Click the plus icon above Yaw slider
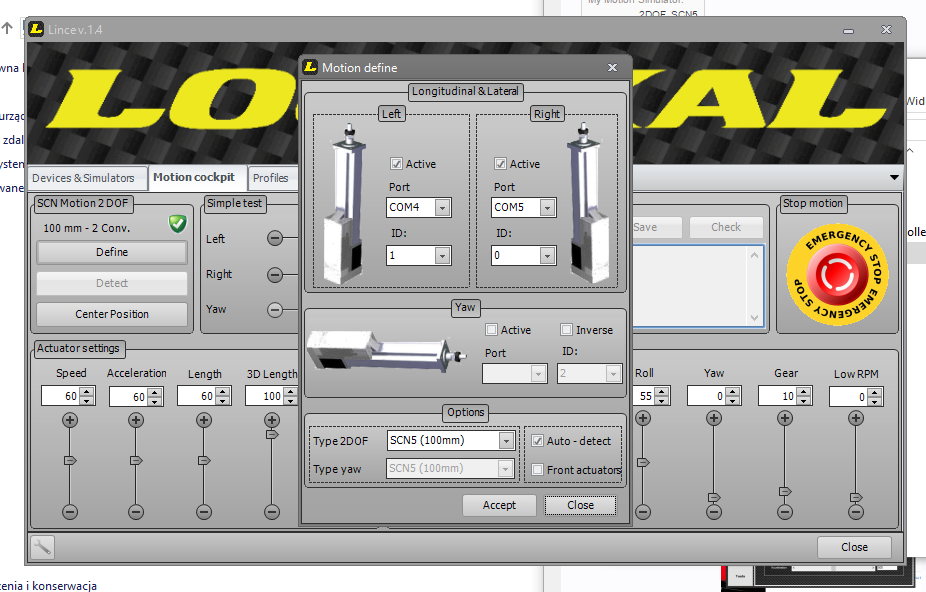This screenshot has width=926, height=592. pyautogui.click(x=713, y=418)
